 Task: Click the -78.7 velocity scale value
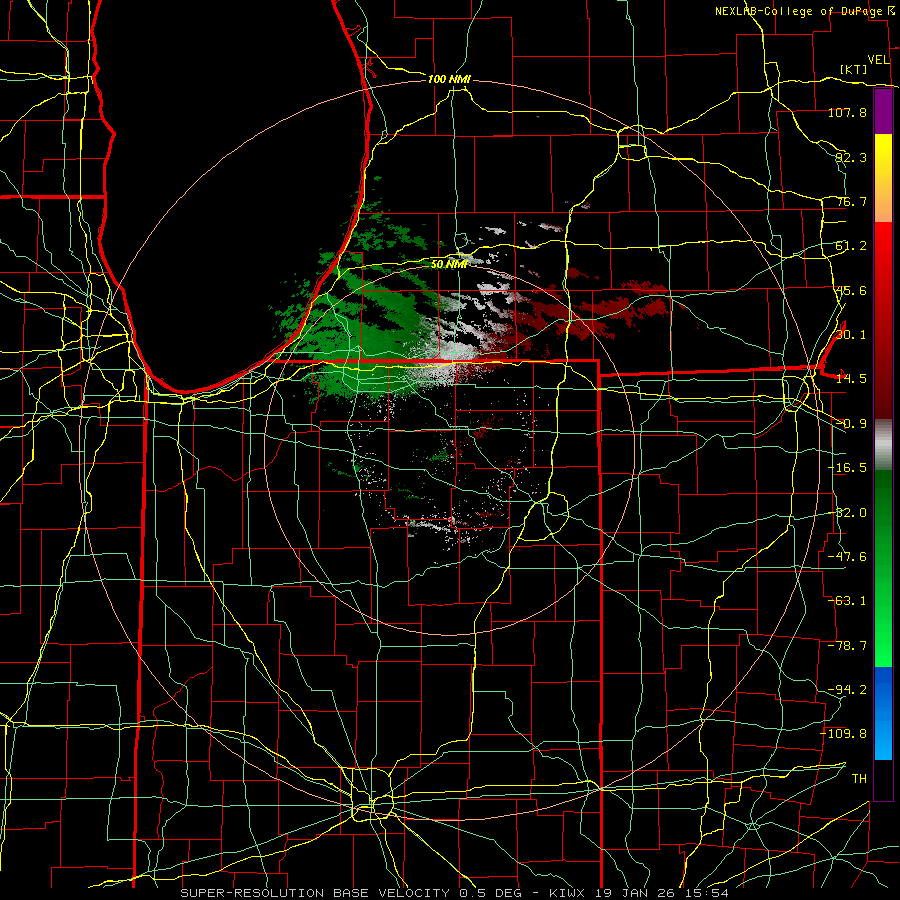click(x=847, y=646)
